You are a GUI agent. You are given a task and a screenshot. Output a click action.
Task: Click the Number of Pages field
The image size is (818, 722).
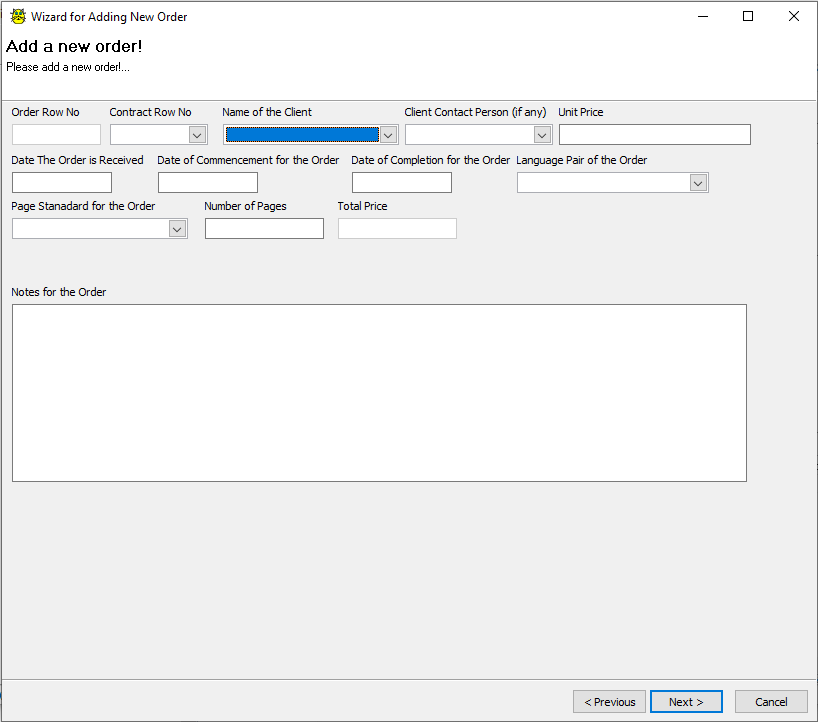264,229
